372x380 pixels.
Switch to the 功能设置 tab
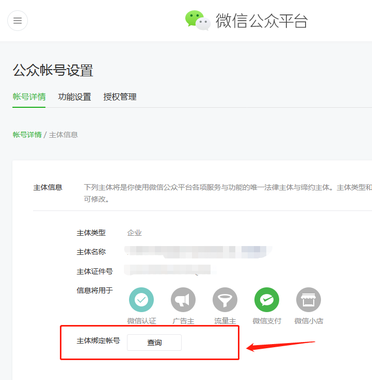pos(74,97)
